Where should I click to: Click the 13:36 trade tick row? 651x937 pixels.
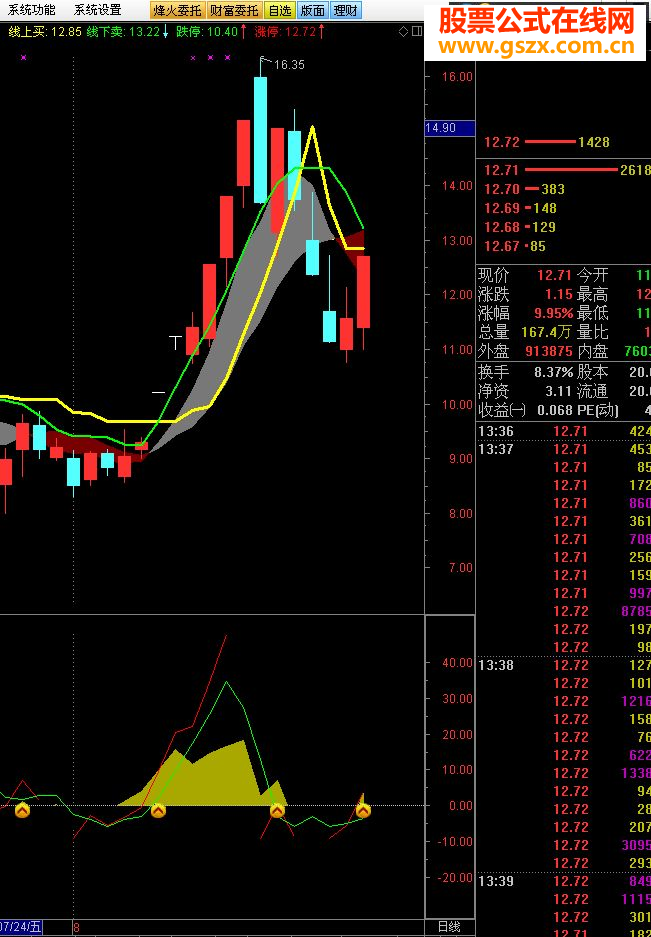(564, 431)
